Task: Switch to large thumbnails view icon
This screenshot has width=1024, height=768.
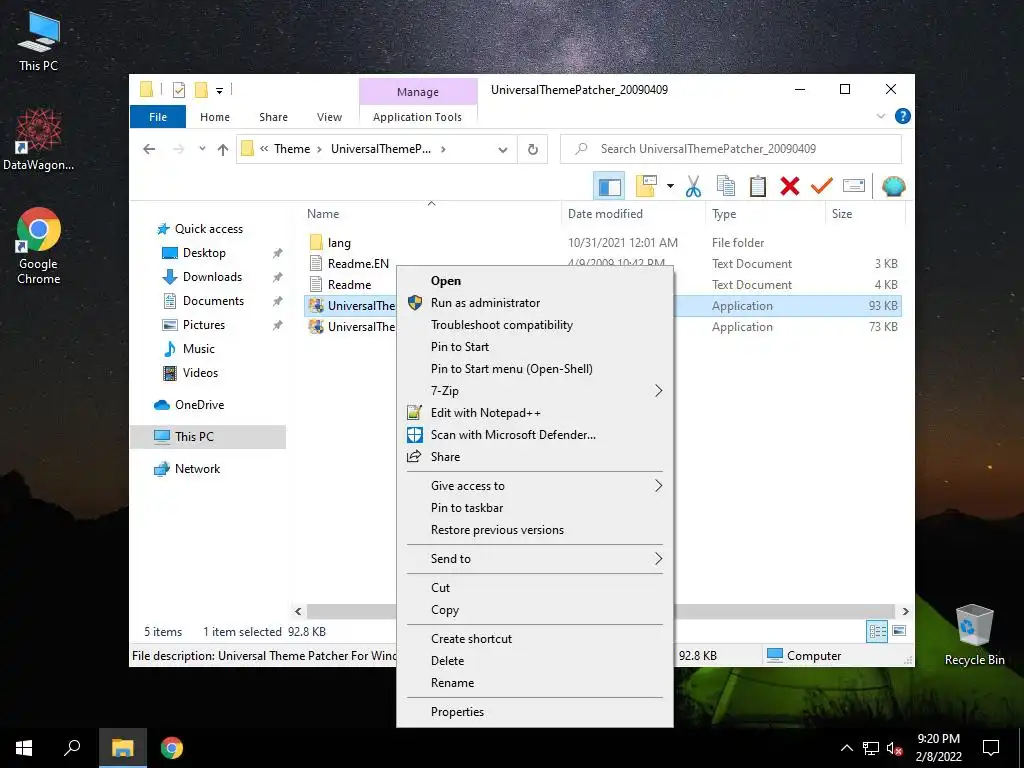Action: 899,631
